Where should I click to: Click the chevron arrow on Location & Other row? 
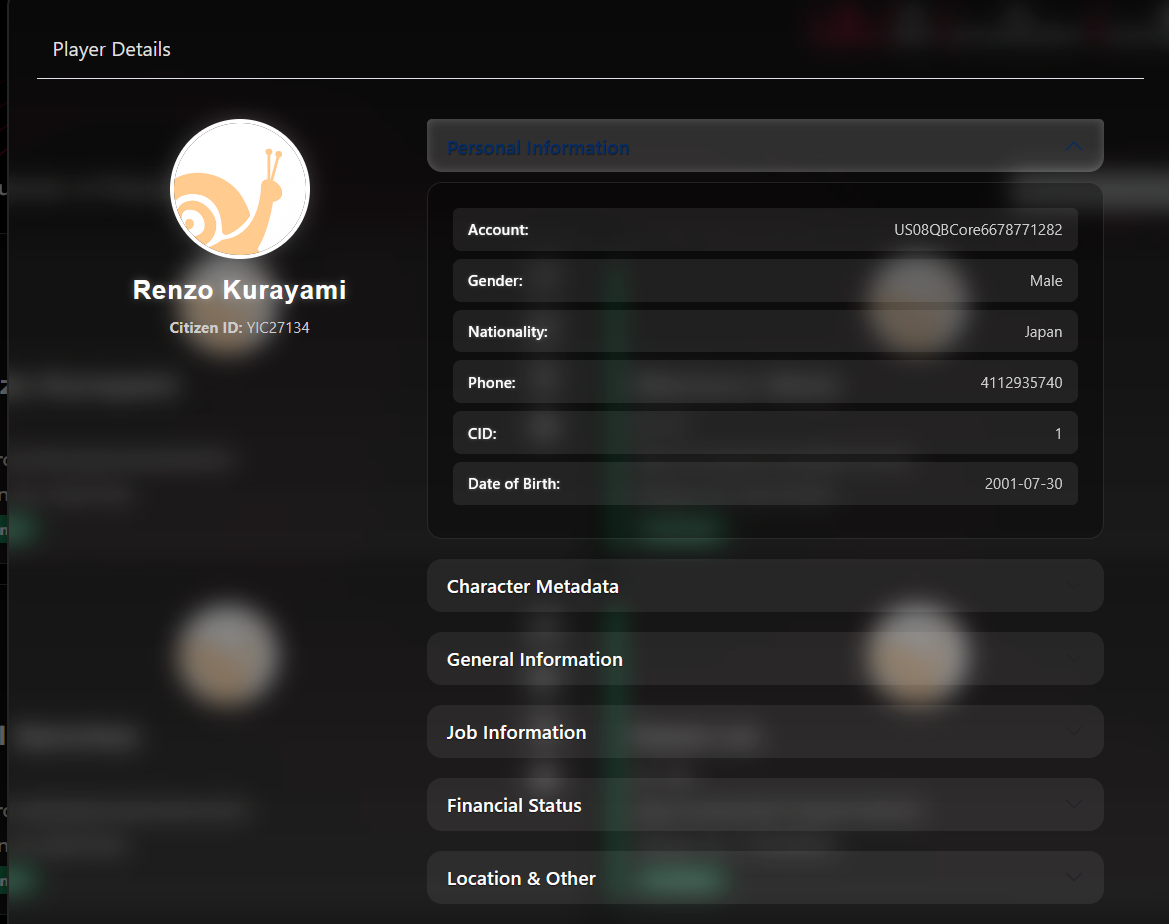click(1074, 878)
